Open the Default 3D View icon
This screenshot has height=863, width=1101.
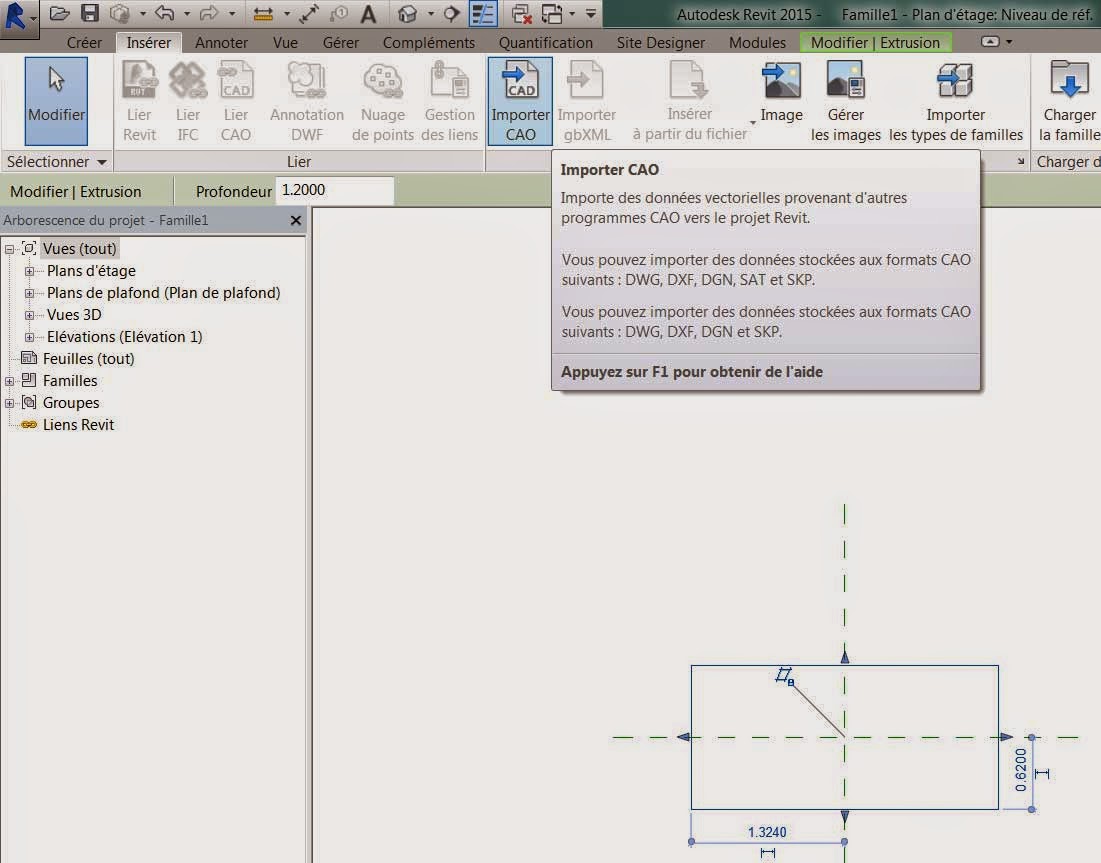tap(407, 13)
